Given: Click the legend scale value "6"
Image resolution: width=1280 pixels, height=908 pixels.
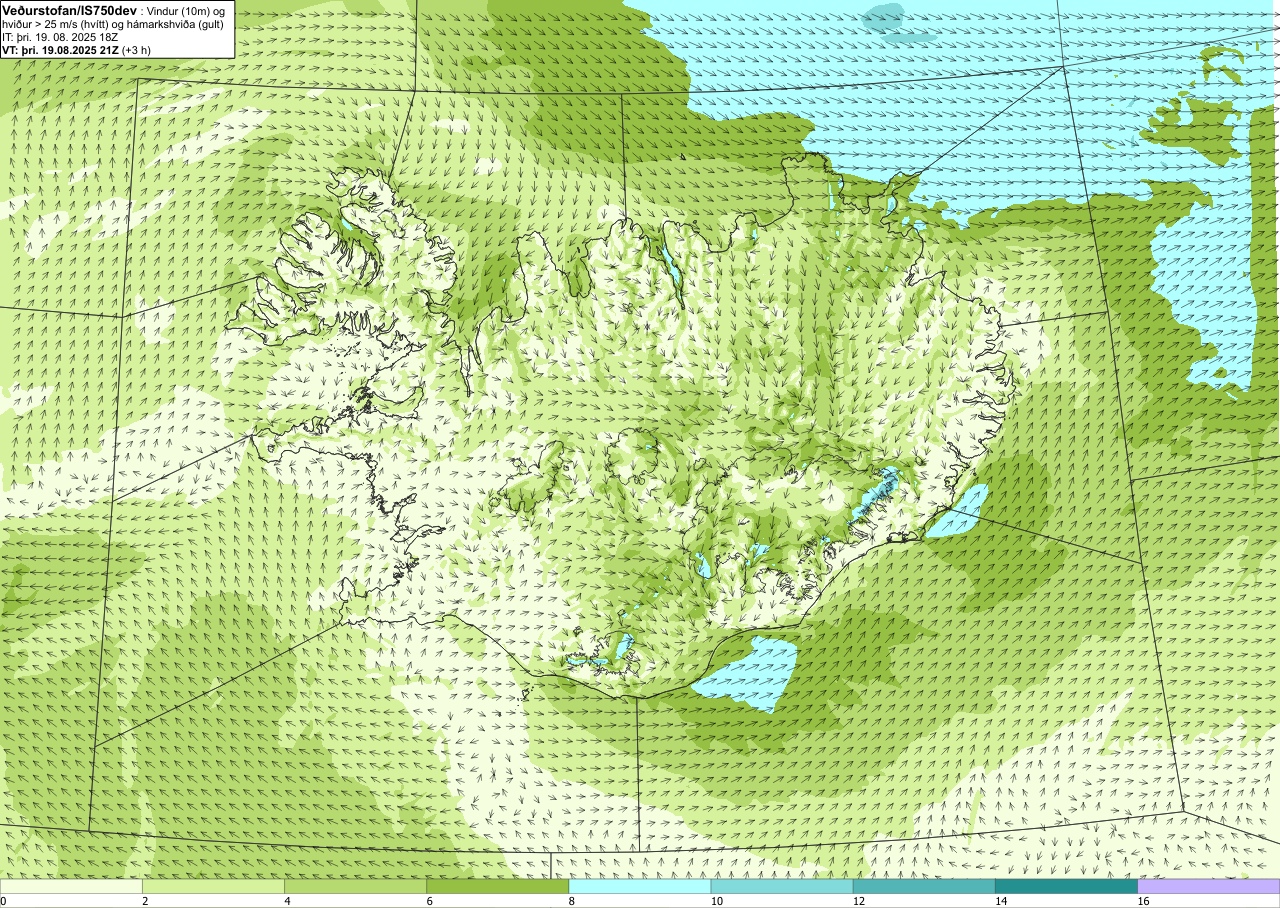Looking at the screenshot, I should point(430,901).
